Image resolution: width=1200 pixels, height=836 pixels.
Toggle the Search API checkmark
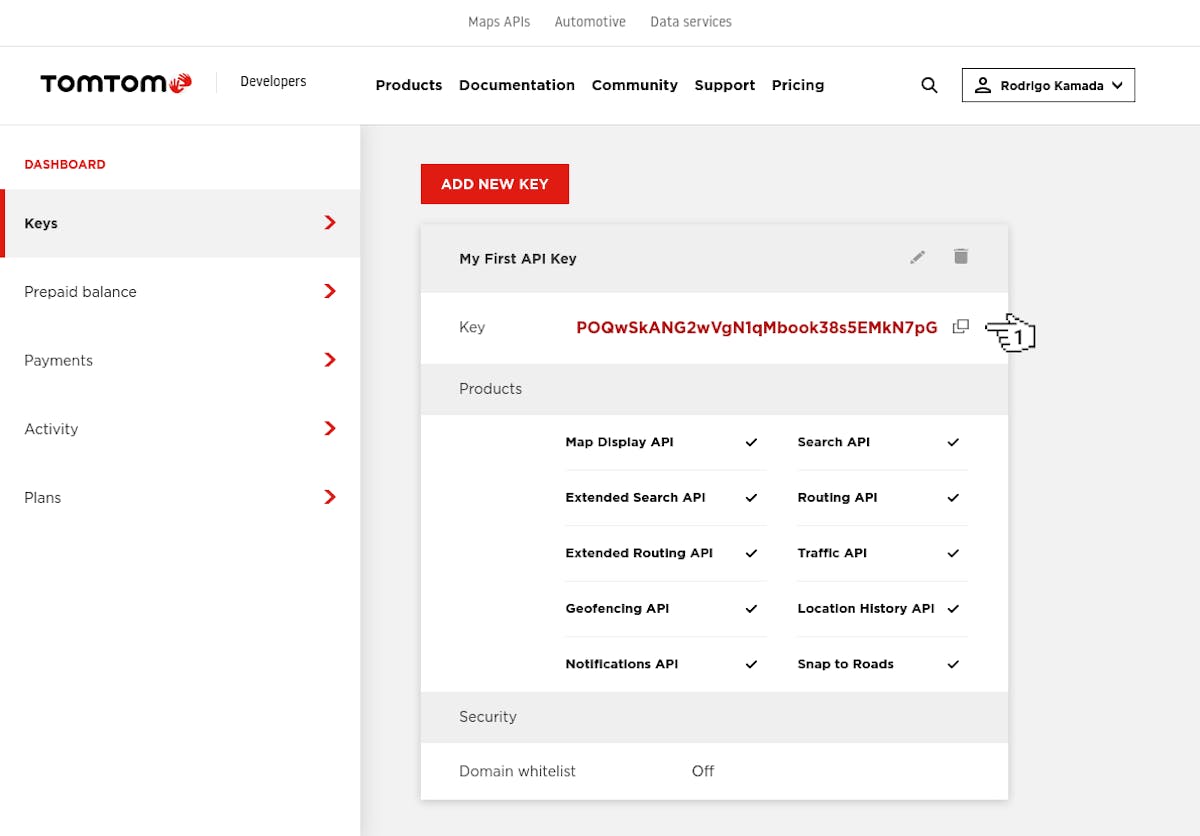(x=953, y=442)
